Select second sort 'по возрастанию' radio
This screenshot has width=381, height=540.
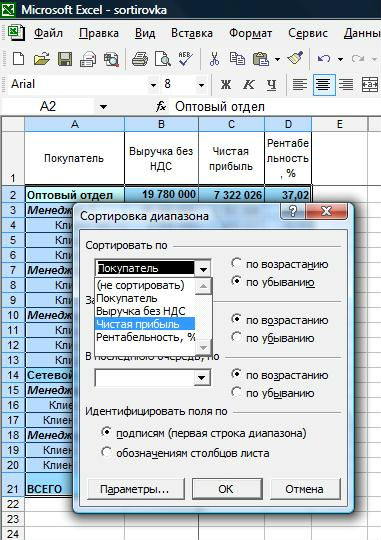click(x=236, y=319)
